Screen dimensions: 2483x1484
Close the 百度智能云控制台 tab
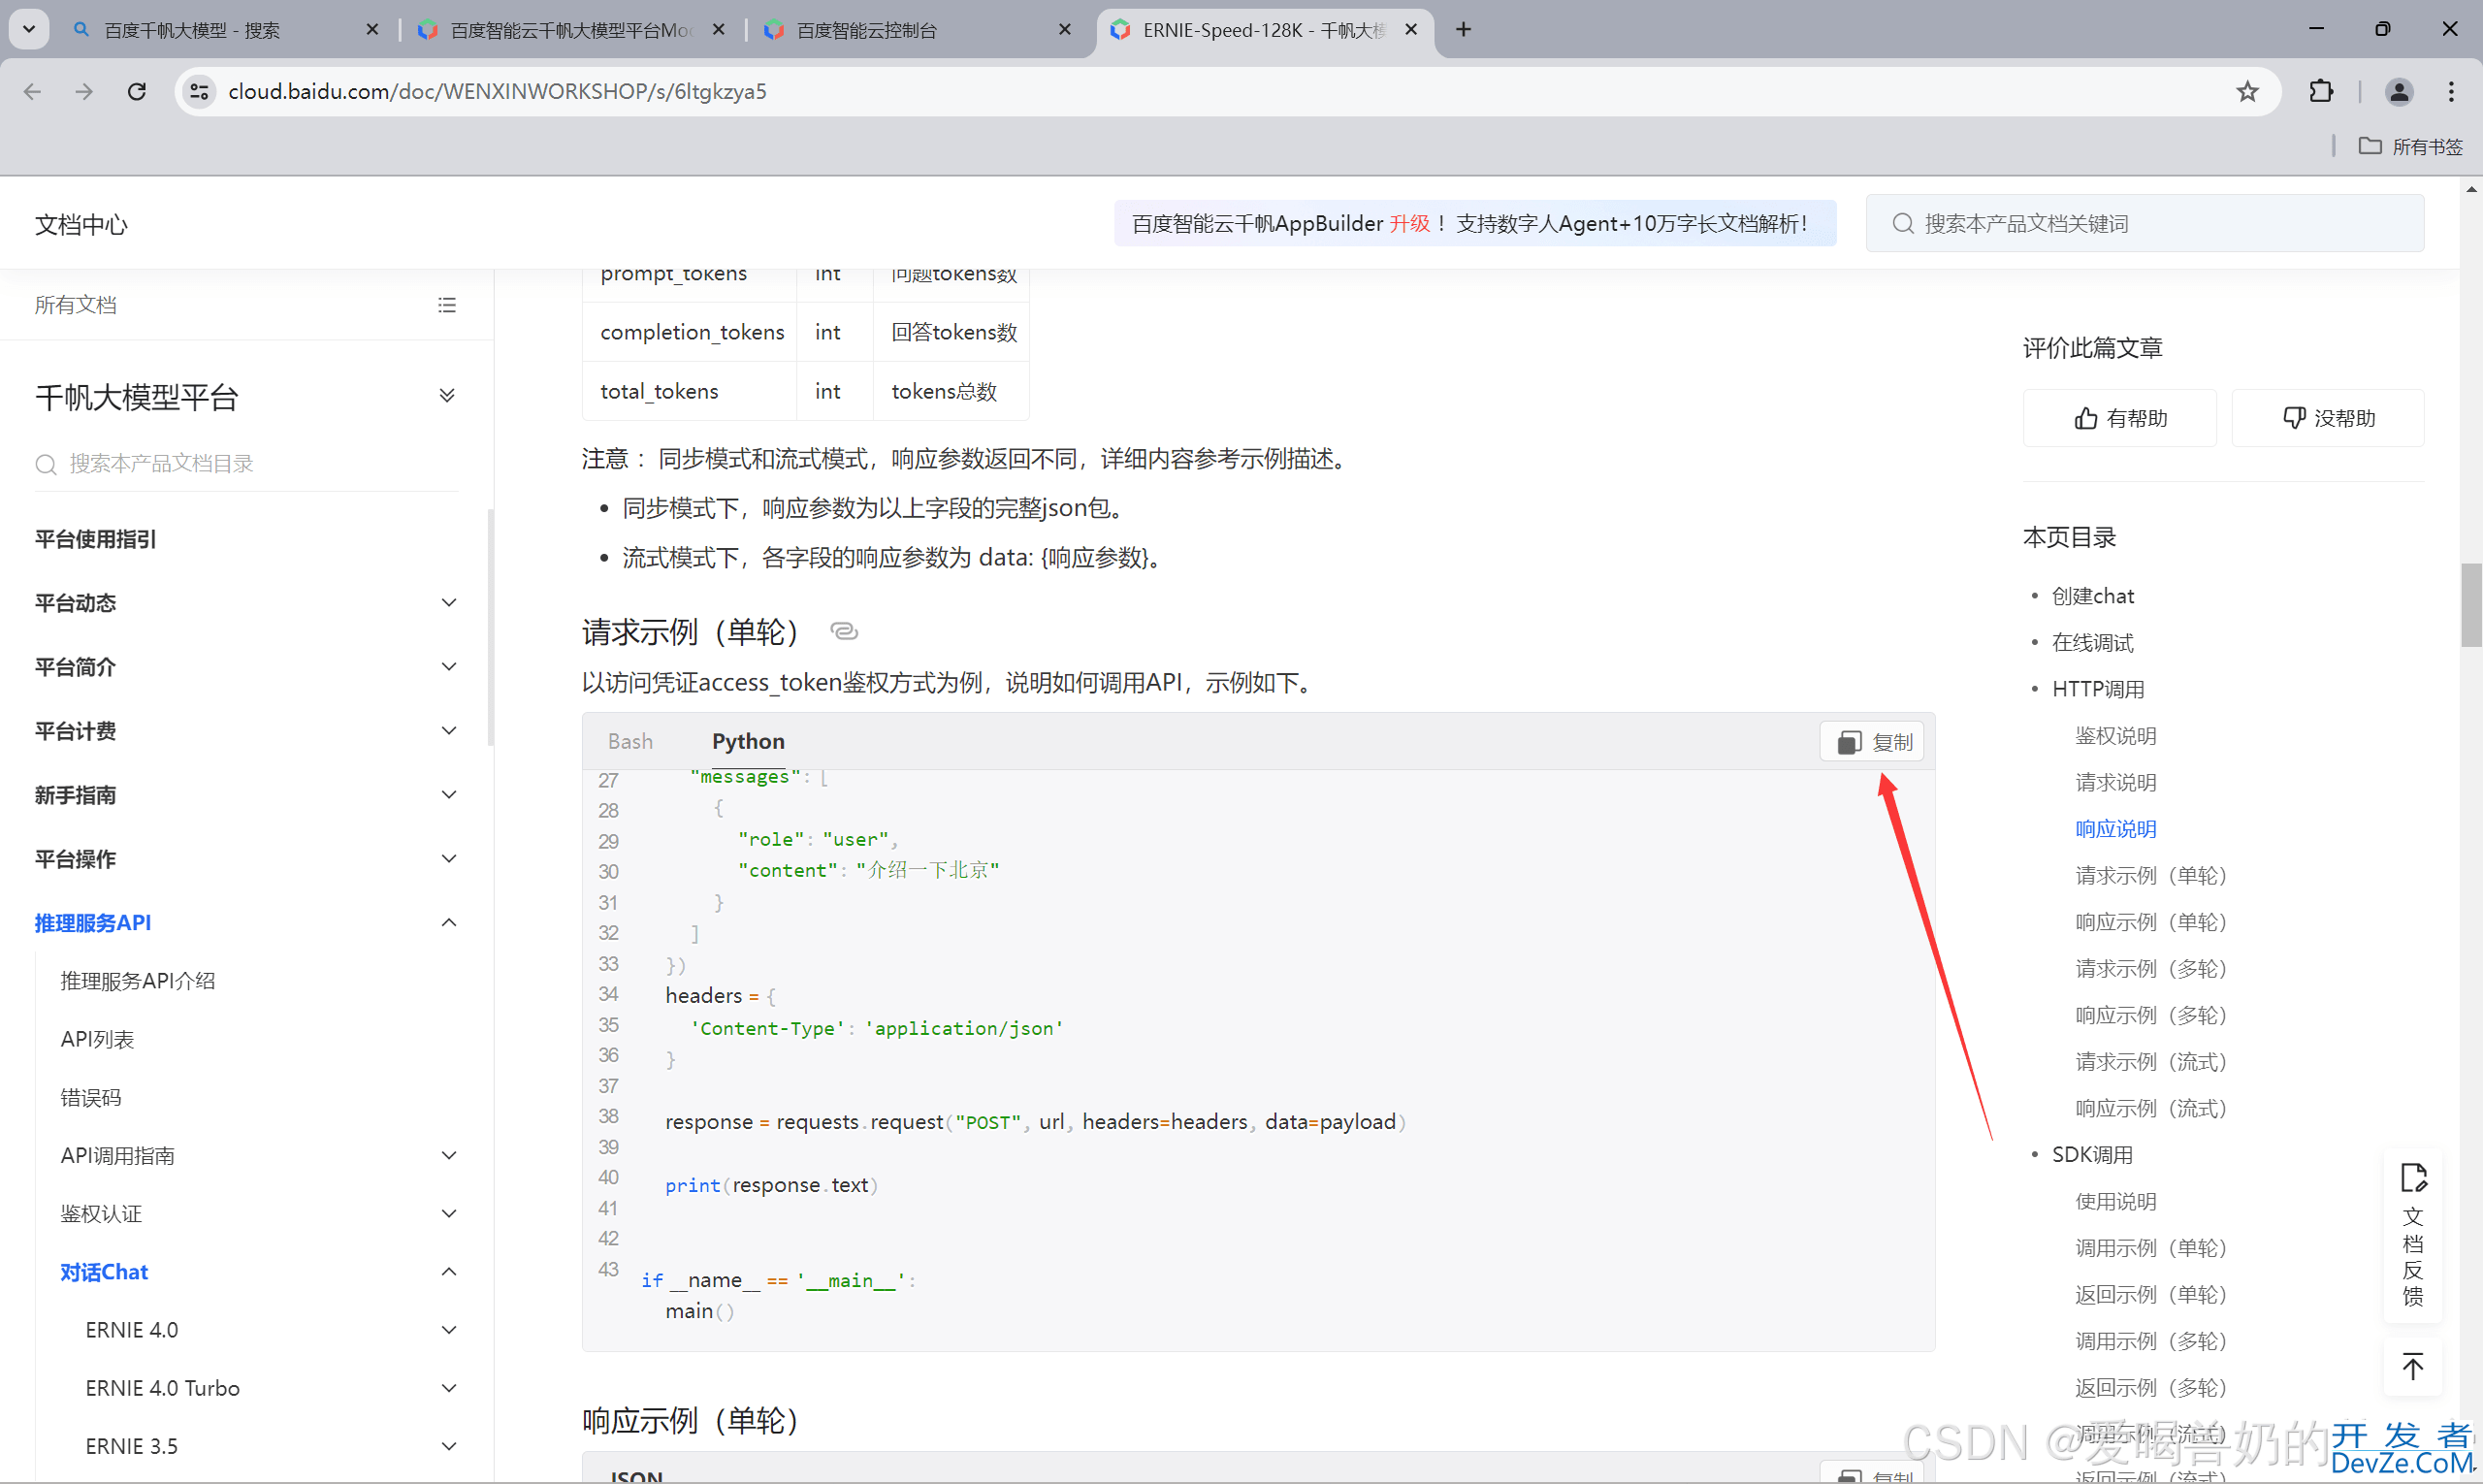point(1064,30)
